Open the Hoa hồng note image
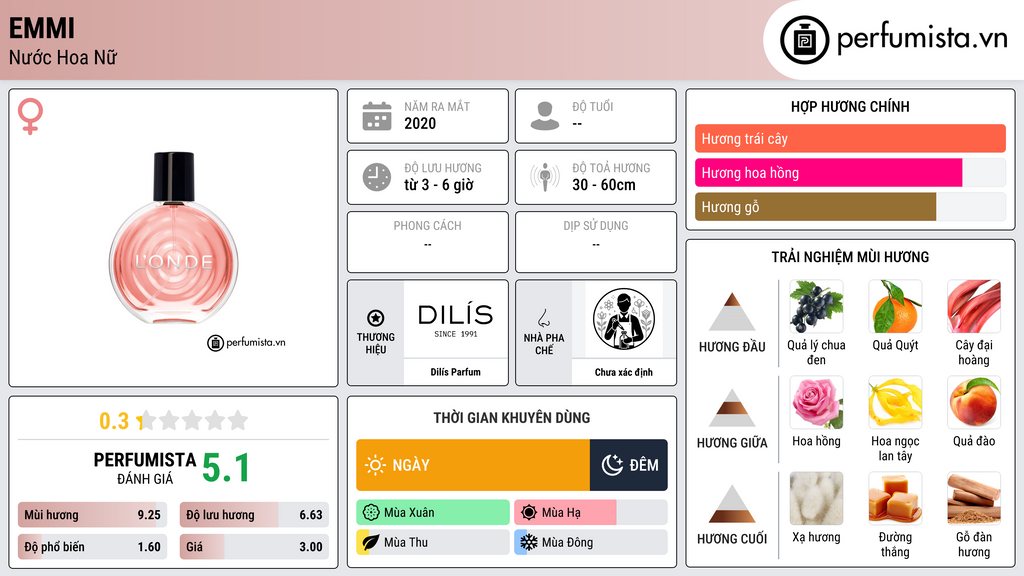 coord(816,403)
